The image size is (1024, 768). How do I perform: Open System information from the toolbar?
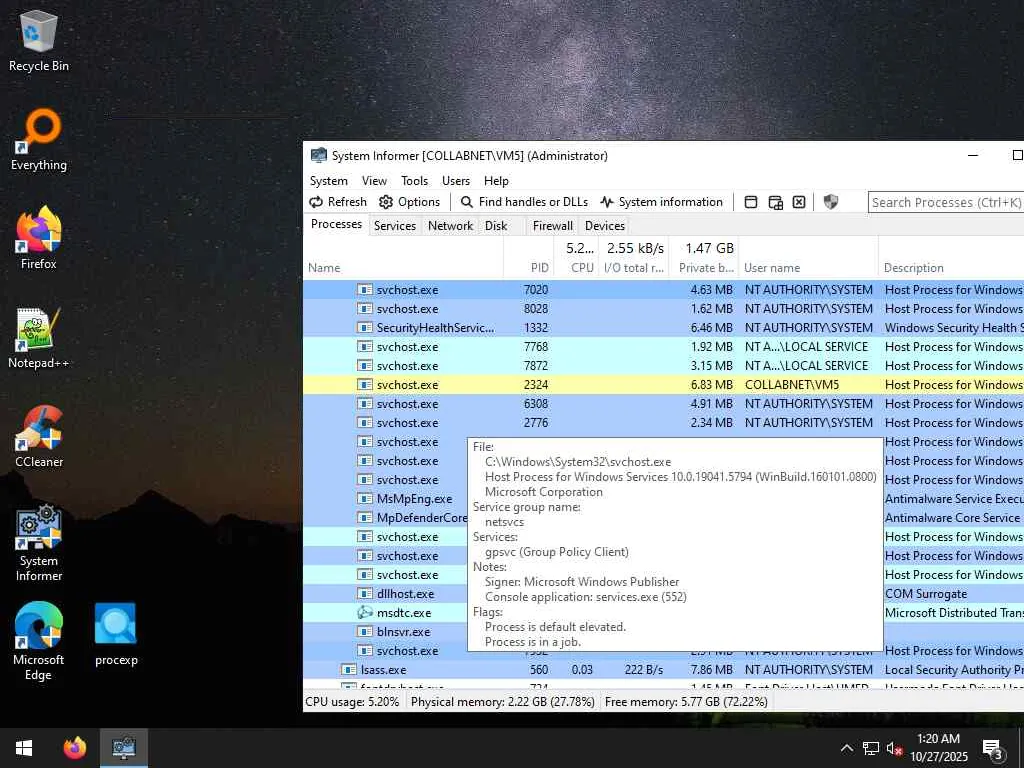tap(662, 202)
